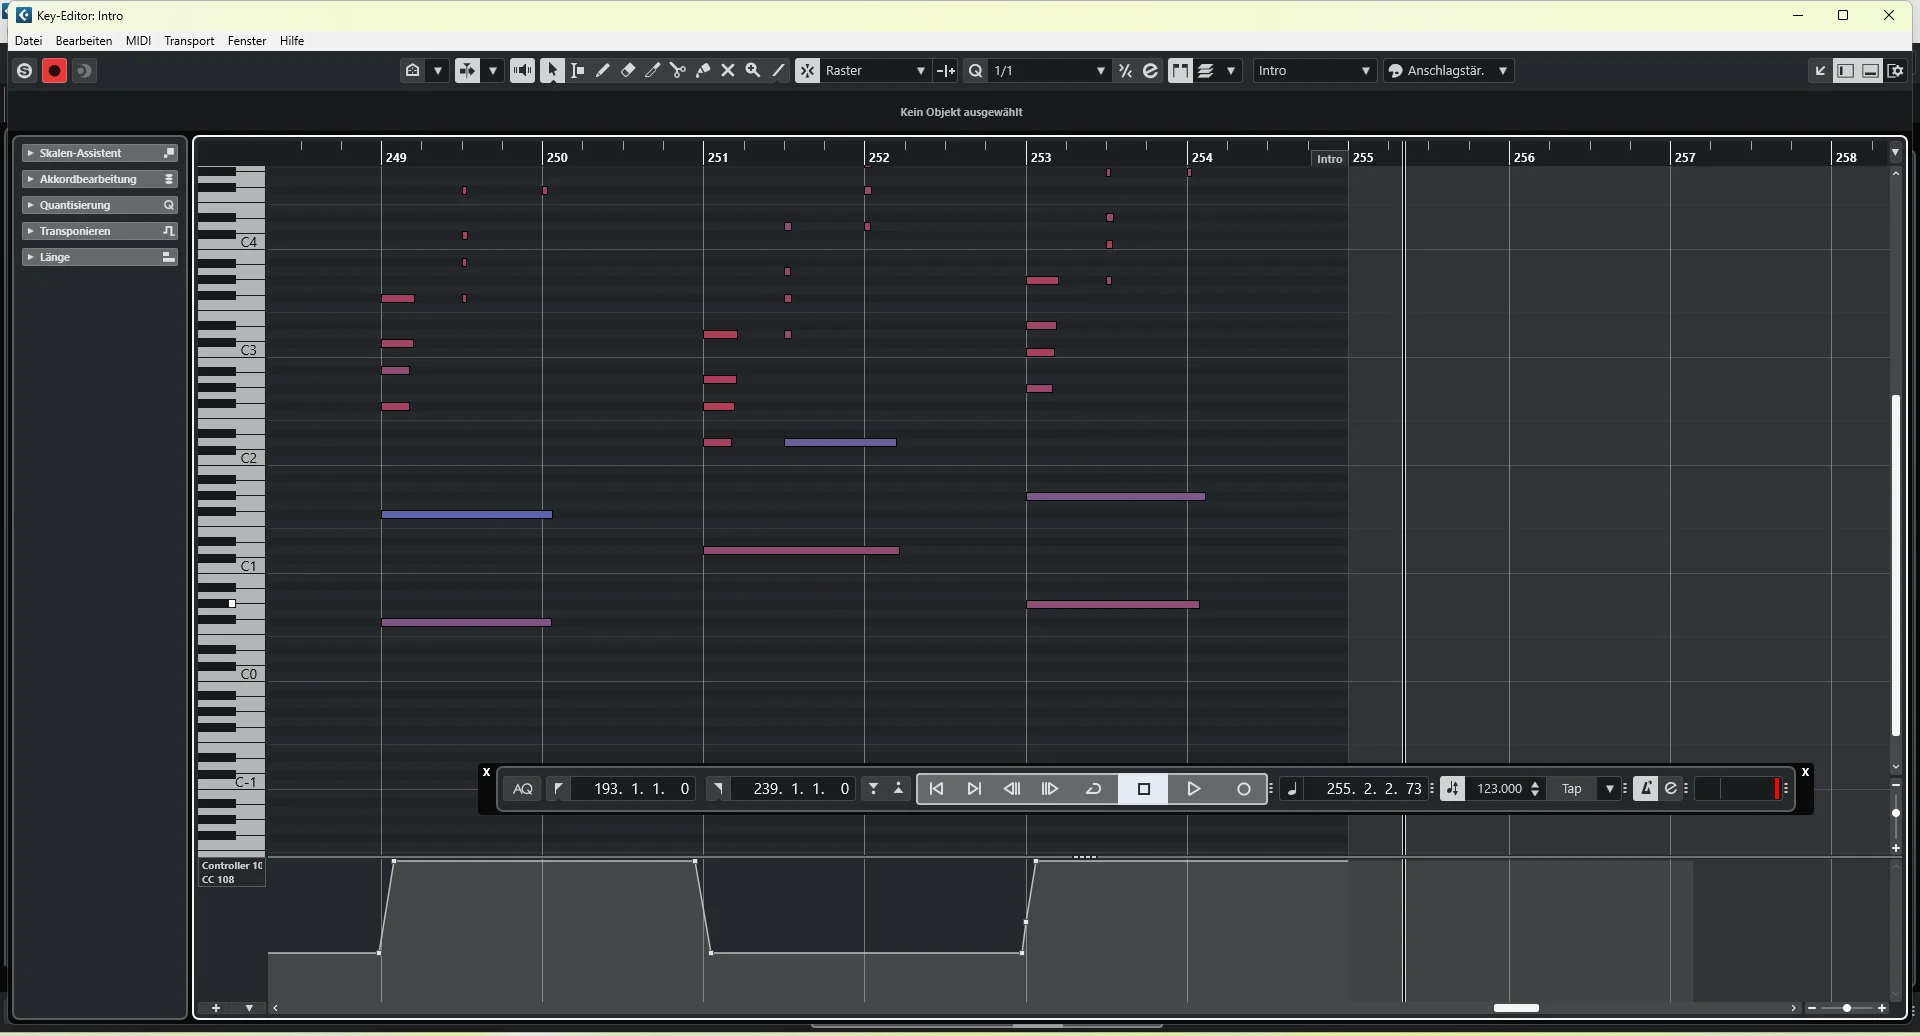The width and height of the screenshot is (1920, 1036).
Task: Click the transport Record circle button
Action: coord(1244,789)
